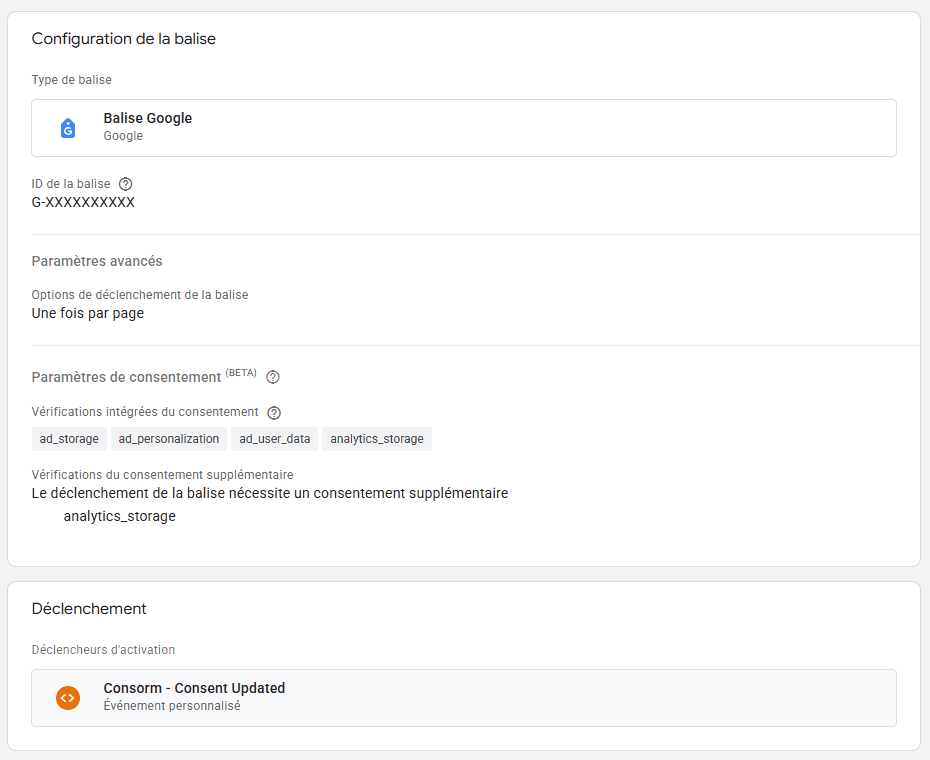Open help icon beside Vérifications intégrées du consentement
The height and width of the screenshot is (760, 930).
pyautogui.click(x=274, y=413)
